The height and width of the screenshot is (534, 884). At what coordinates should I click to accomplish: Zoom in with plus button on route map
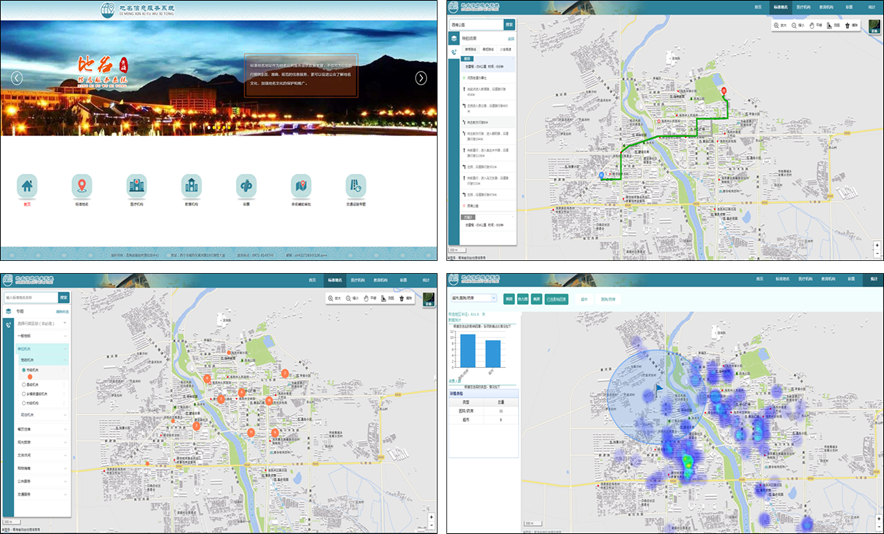tap(877, 246)
